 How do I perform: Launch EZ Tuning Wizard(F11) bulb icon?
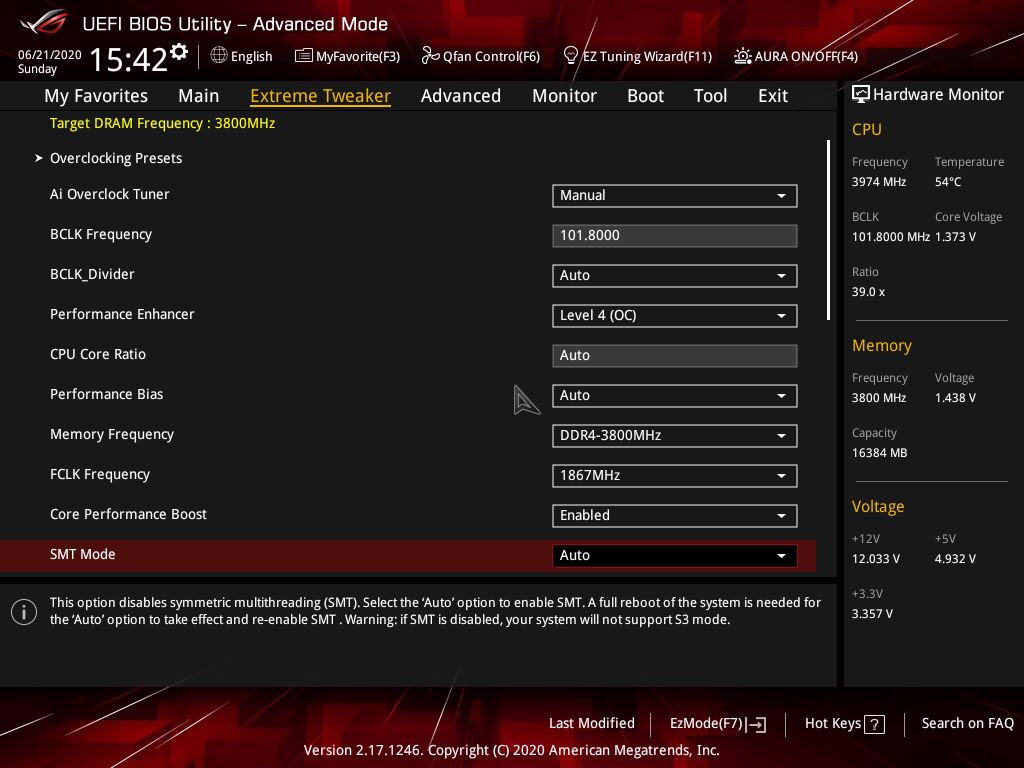pos(570,56)
